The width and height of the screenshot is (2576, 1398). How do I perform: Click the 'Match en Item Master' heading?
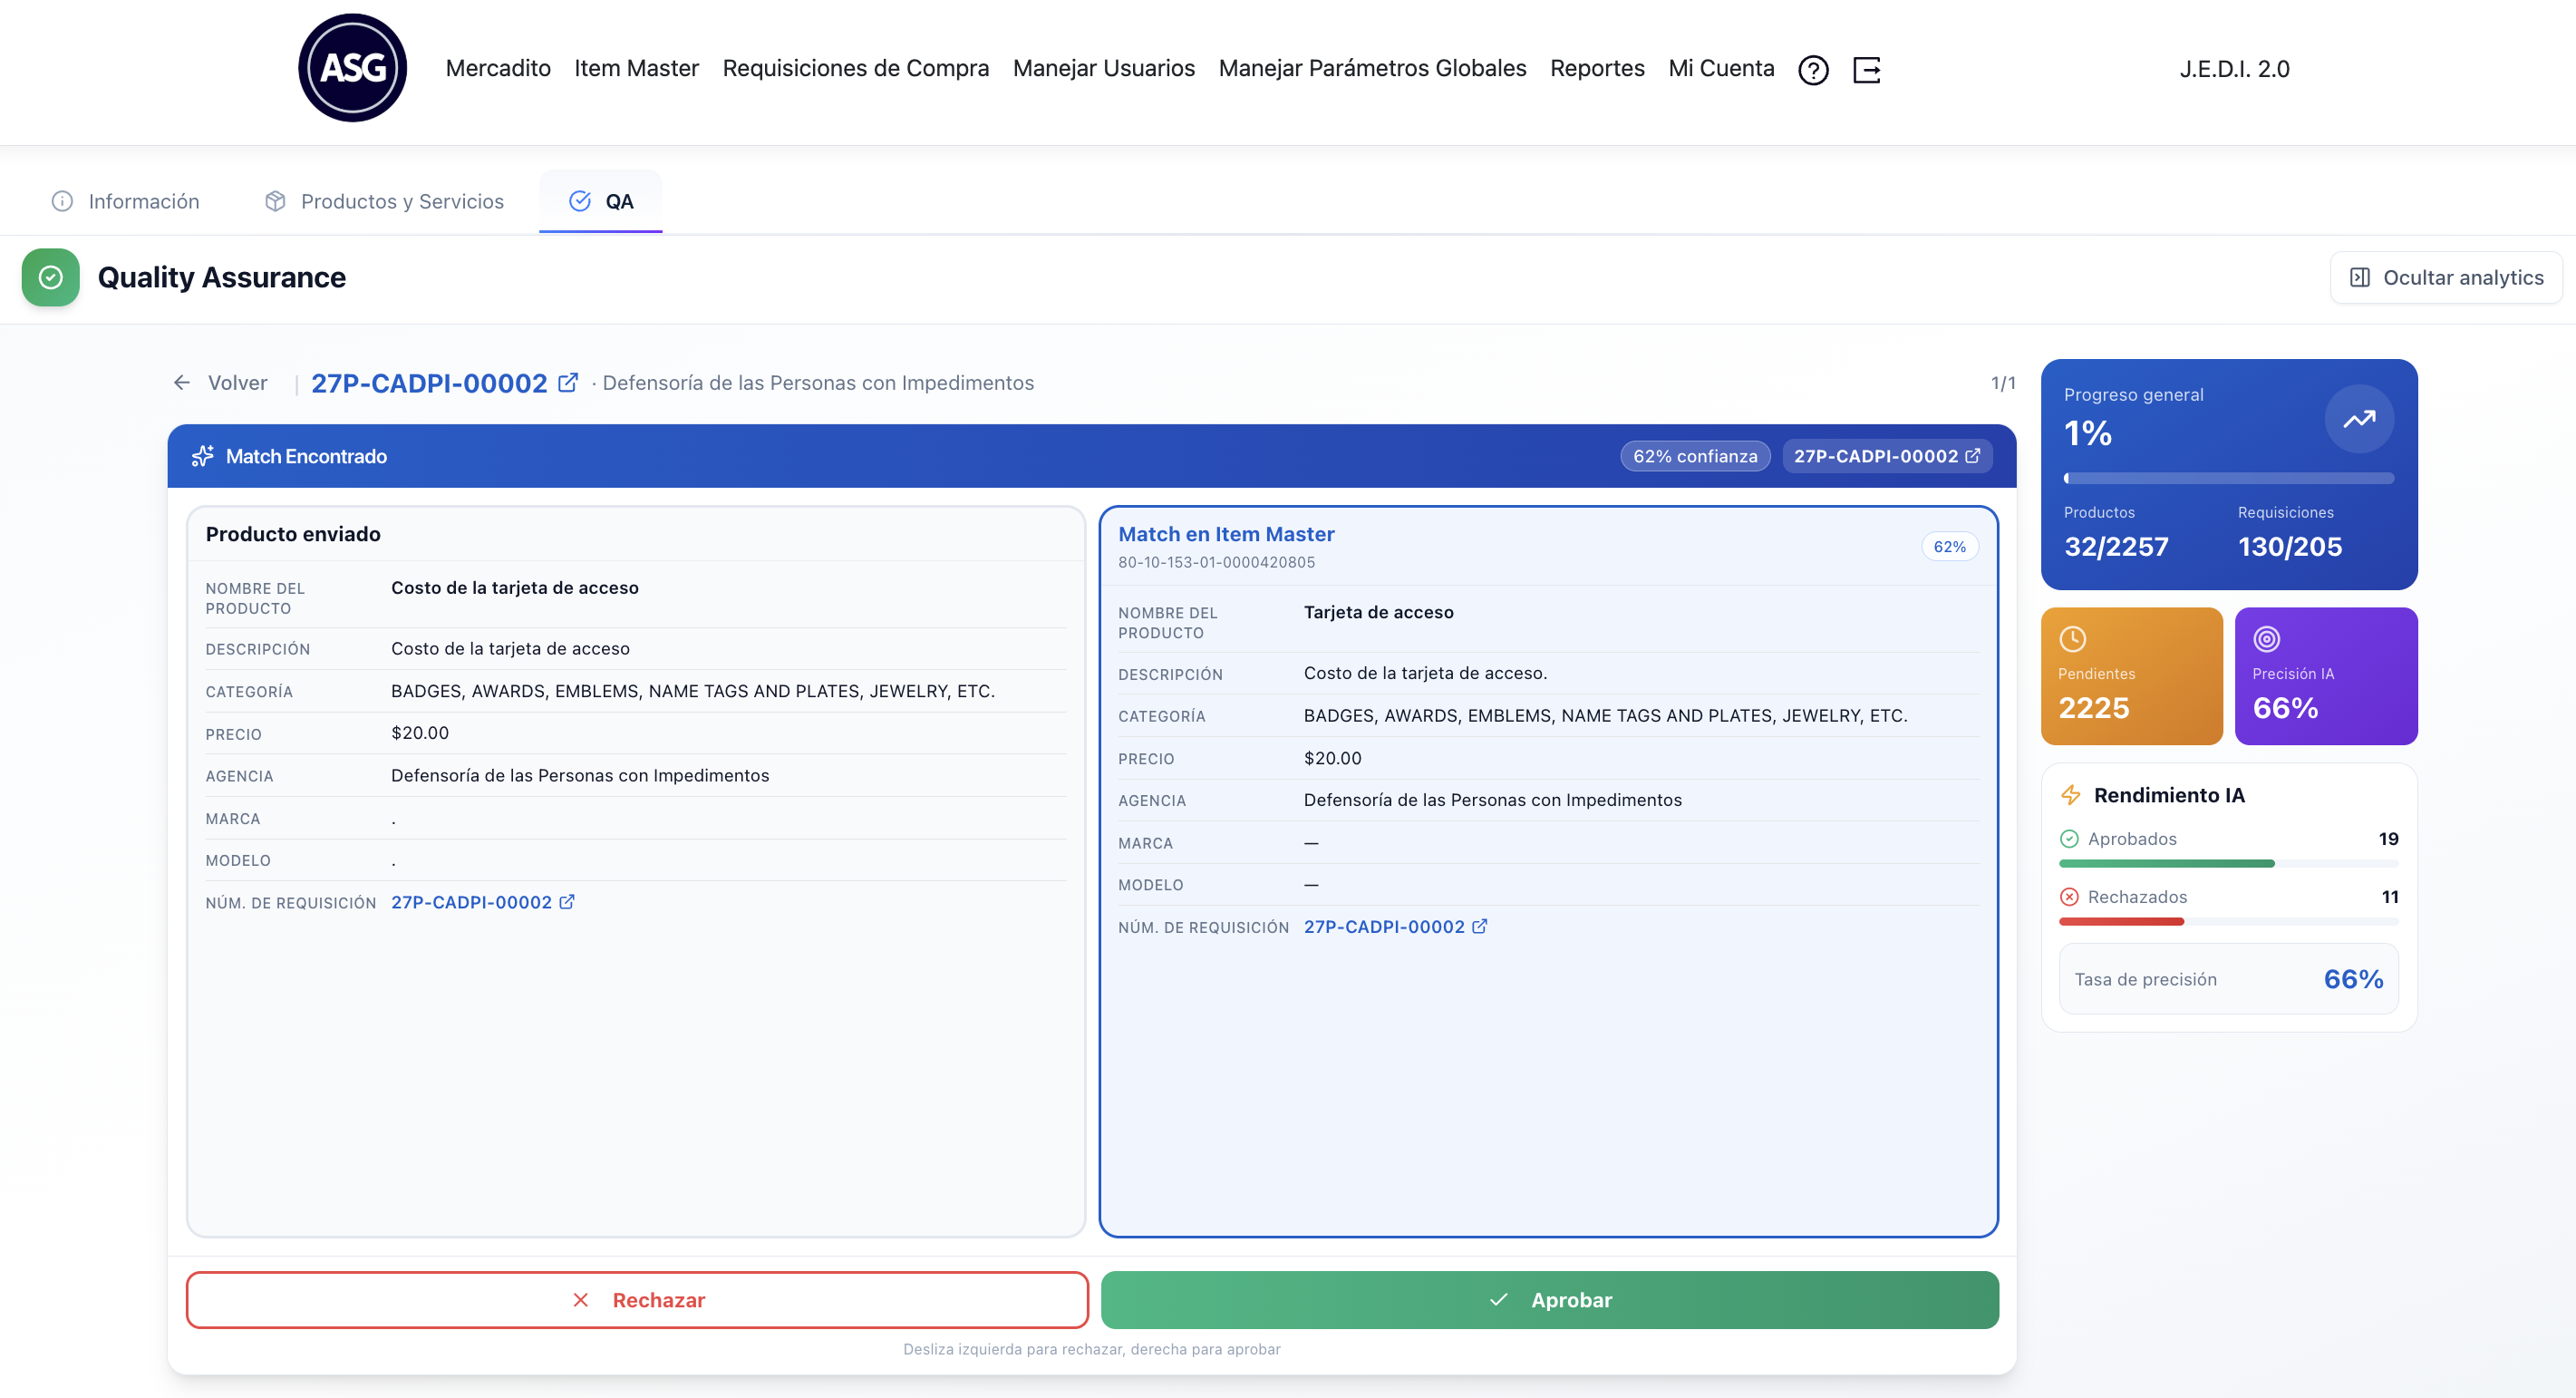[1226, 534]
